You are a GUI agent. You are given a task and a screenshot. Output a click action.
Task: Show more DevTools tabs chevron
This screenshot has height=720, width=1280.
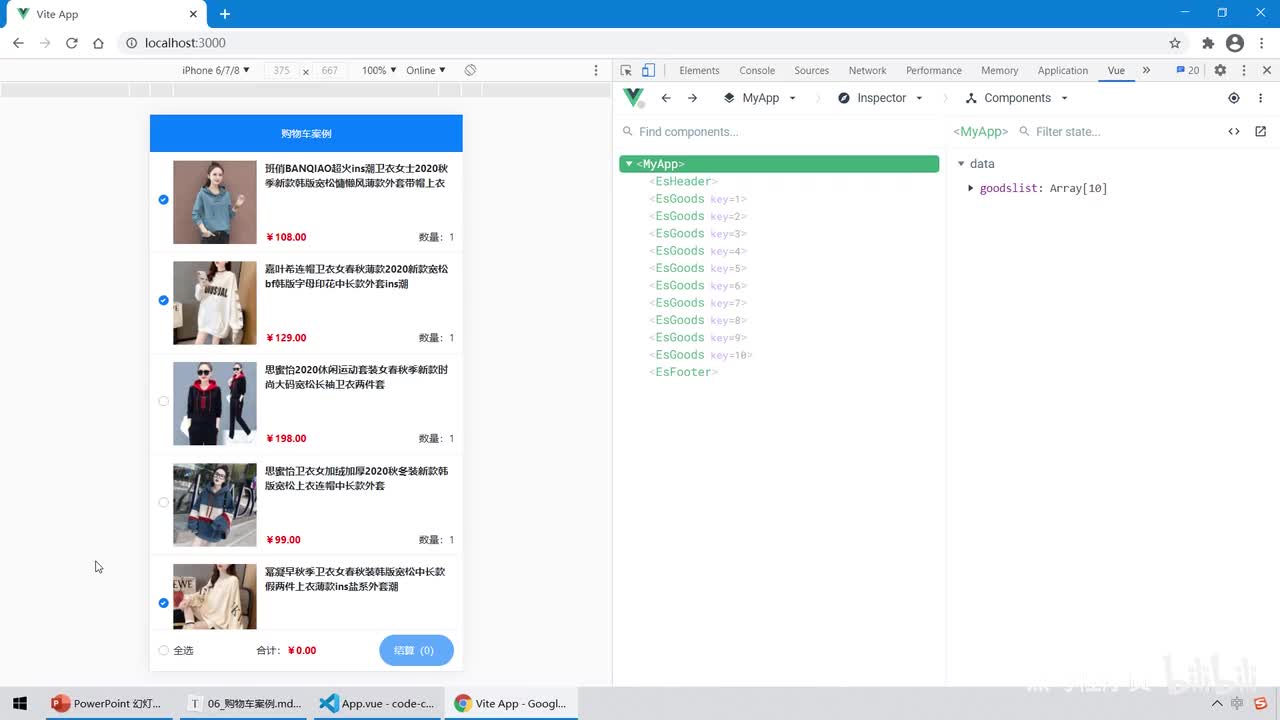click(1146, 71)
